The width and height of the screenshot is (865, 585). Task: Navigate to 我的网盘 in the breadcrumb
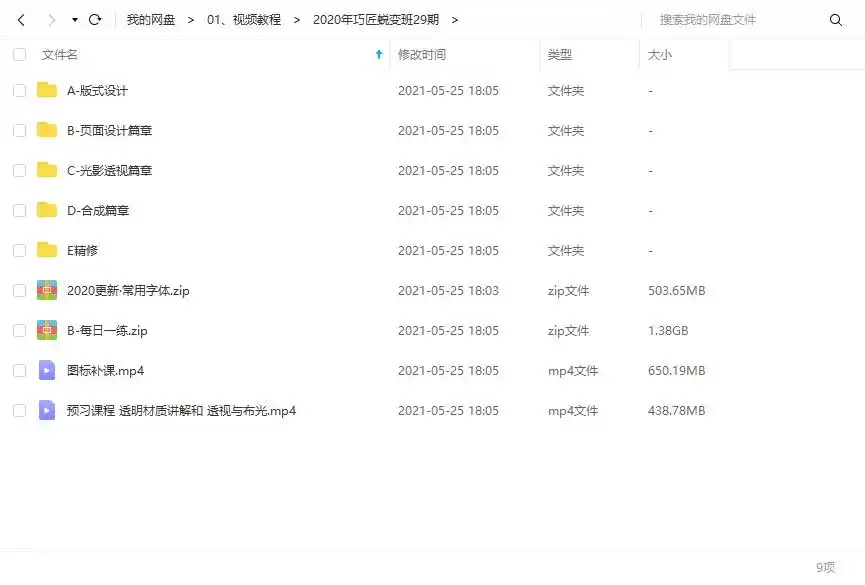[x=150, y=18]
